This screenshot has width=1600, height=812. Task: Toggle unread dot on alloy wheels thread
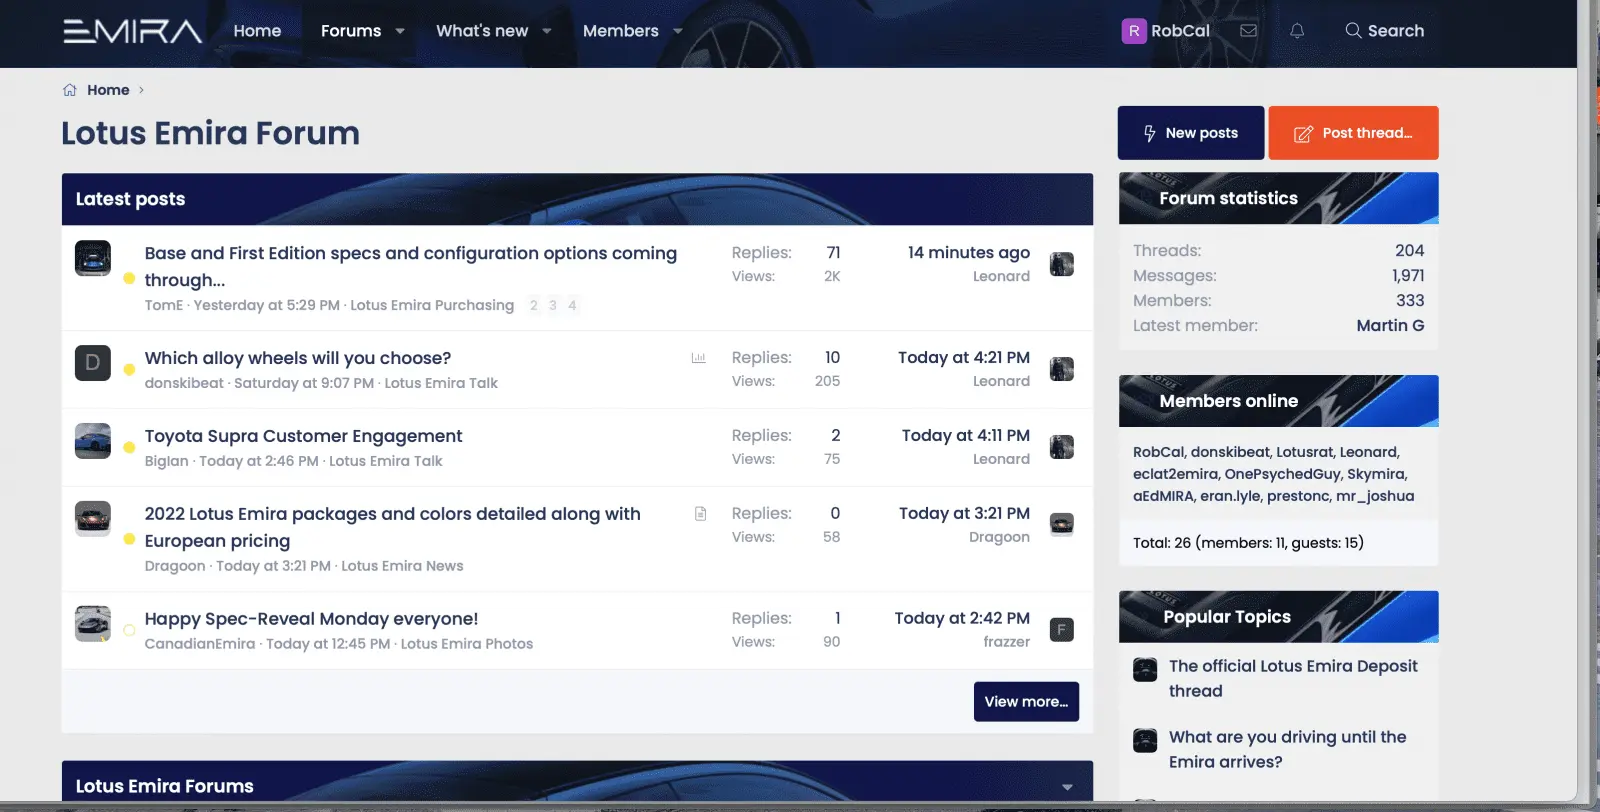point(129,370)
